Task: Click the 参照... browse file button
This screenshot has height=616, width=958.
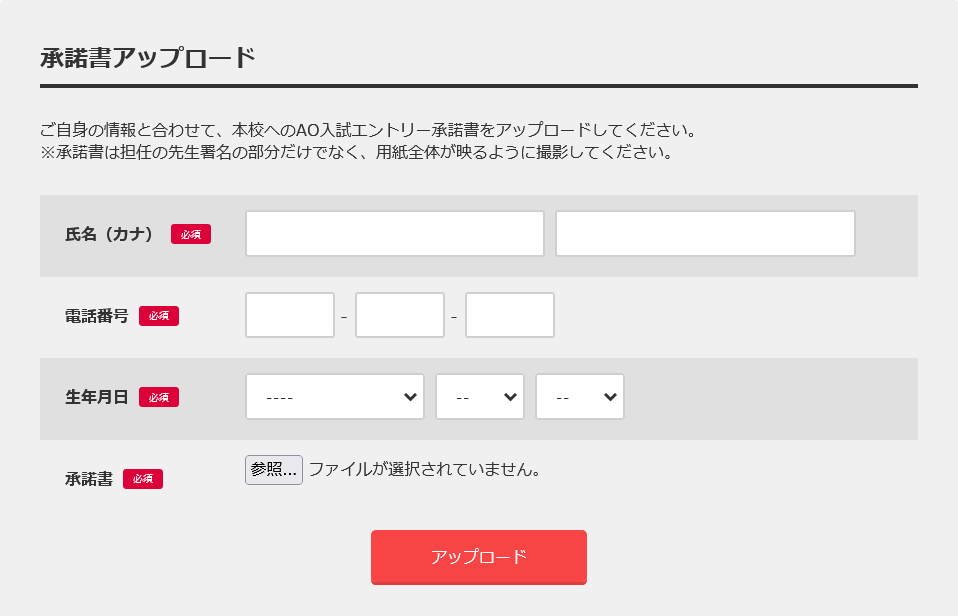Action: [x=274, y=470]
